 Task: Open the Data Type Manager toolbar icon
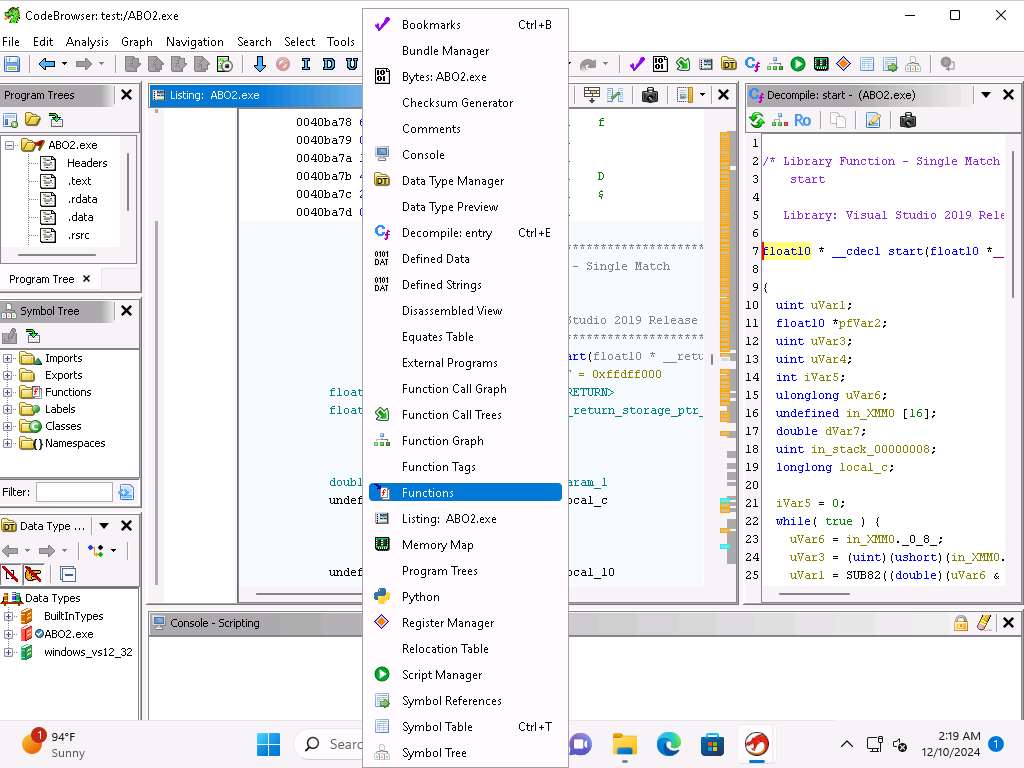tap(729, 64)
